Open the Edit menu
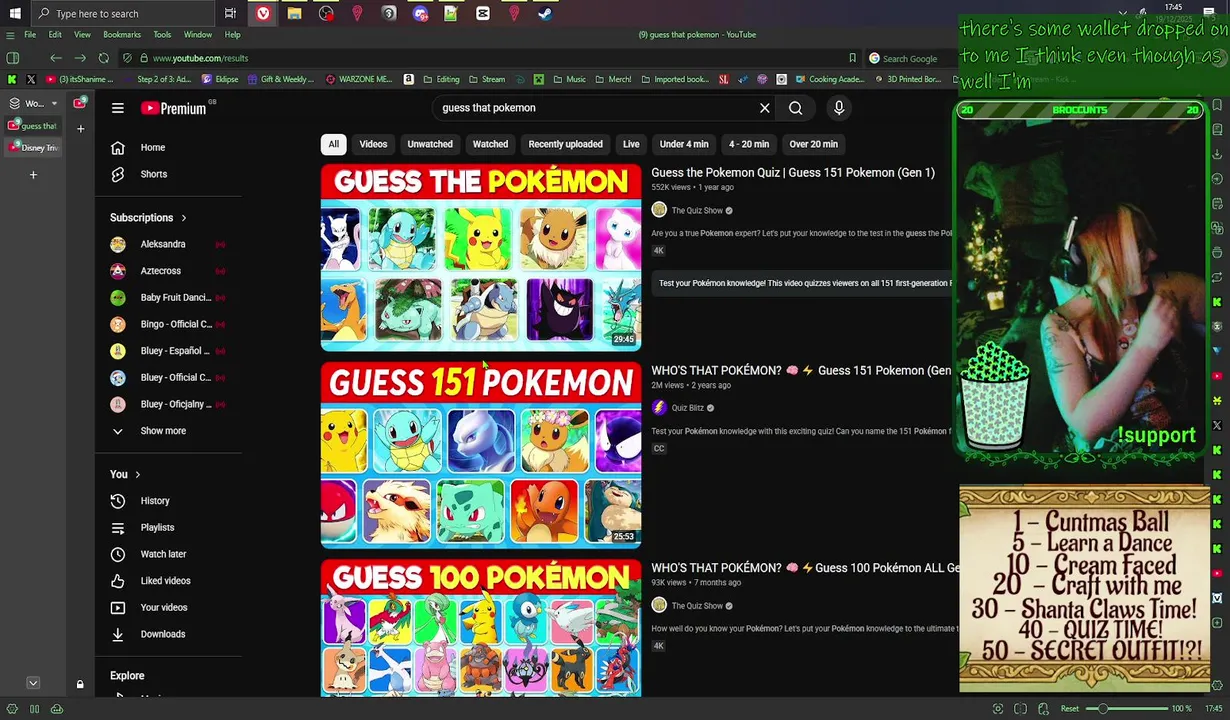Image resolution: width=1230 pixels, height=720 pixels. pyautogui.click(x=55, y=35)
